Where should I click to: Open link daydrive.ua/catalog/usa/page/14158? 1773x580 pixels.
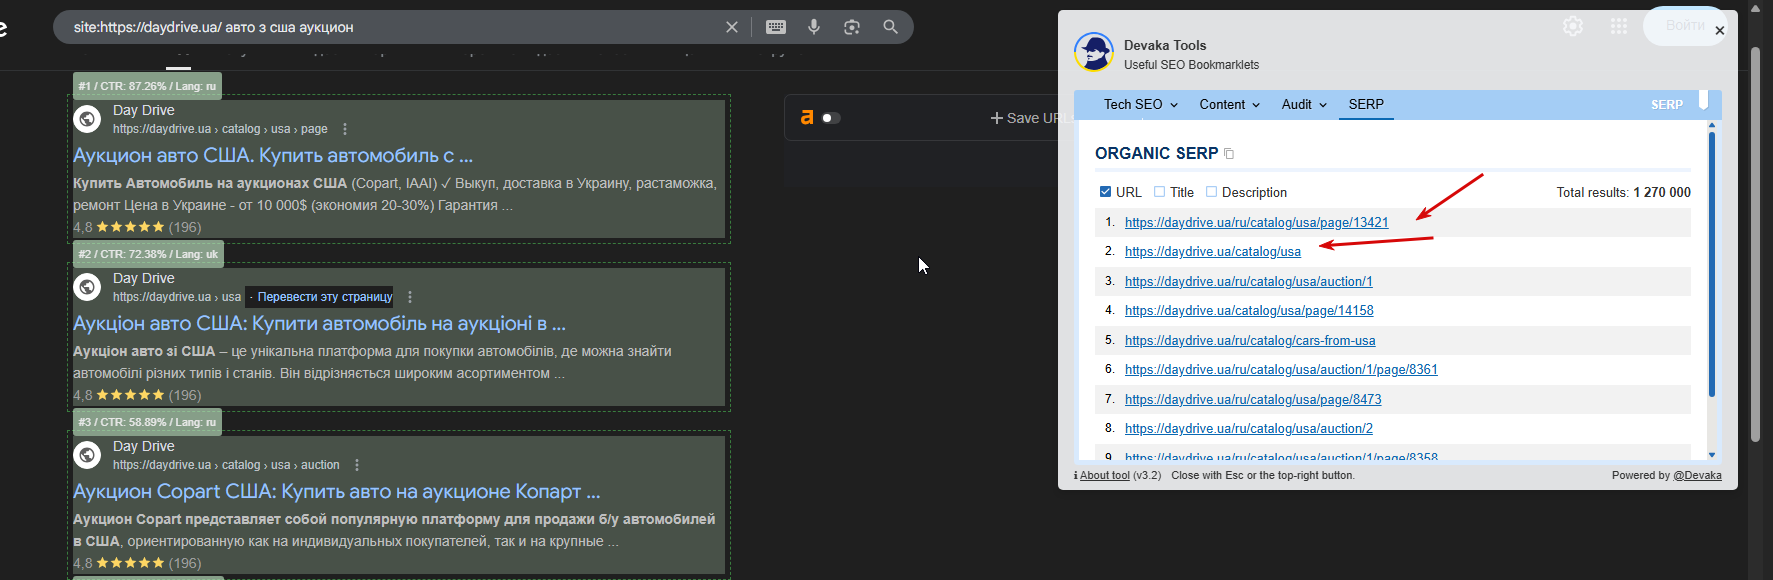coord(1249,311)
